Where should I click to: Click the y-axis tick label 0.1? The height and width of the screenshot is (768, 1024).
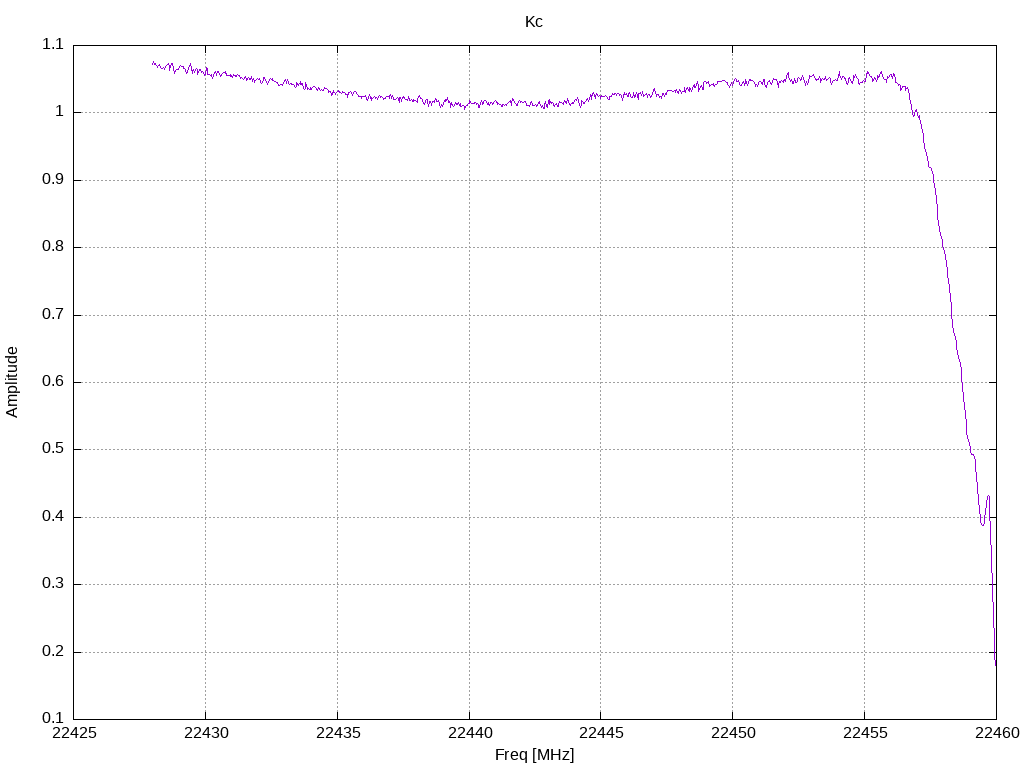(53, 718)
